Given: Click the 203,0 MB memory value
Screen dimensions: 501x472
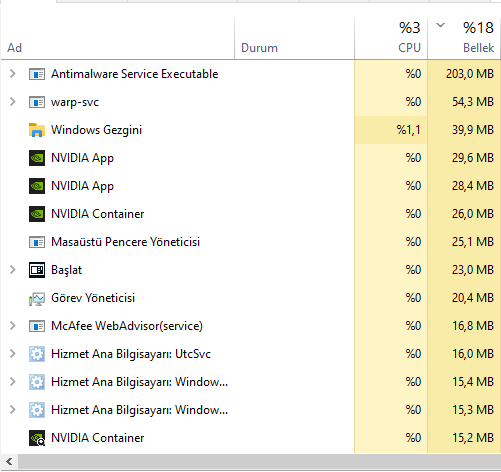Looking at the screenshot, I should coord(470,74).
